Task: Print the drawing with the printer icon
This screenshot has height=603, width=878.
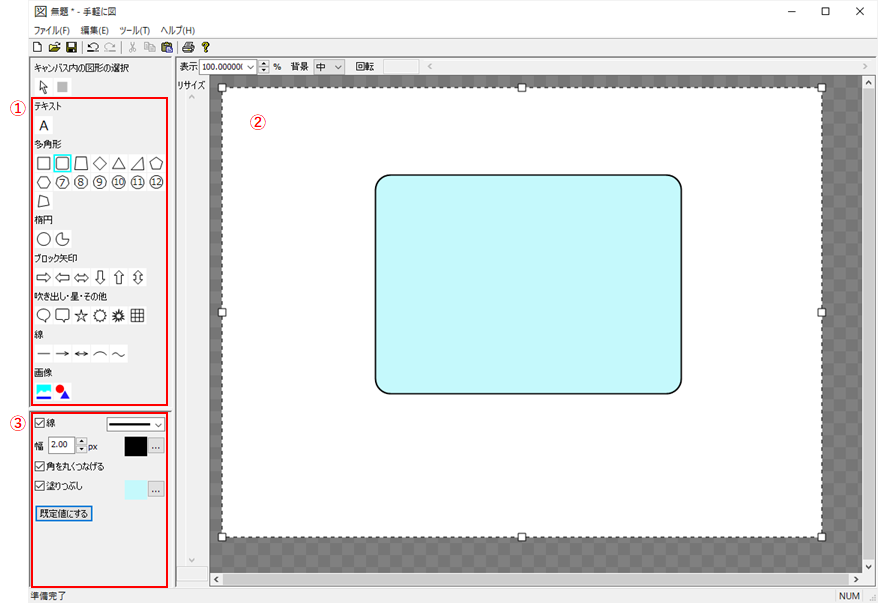Action: tap(188, 48)
